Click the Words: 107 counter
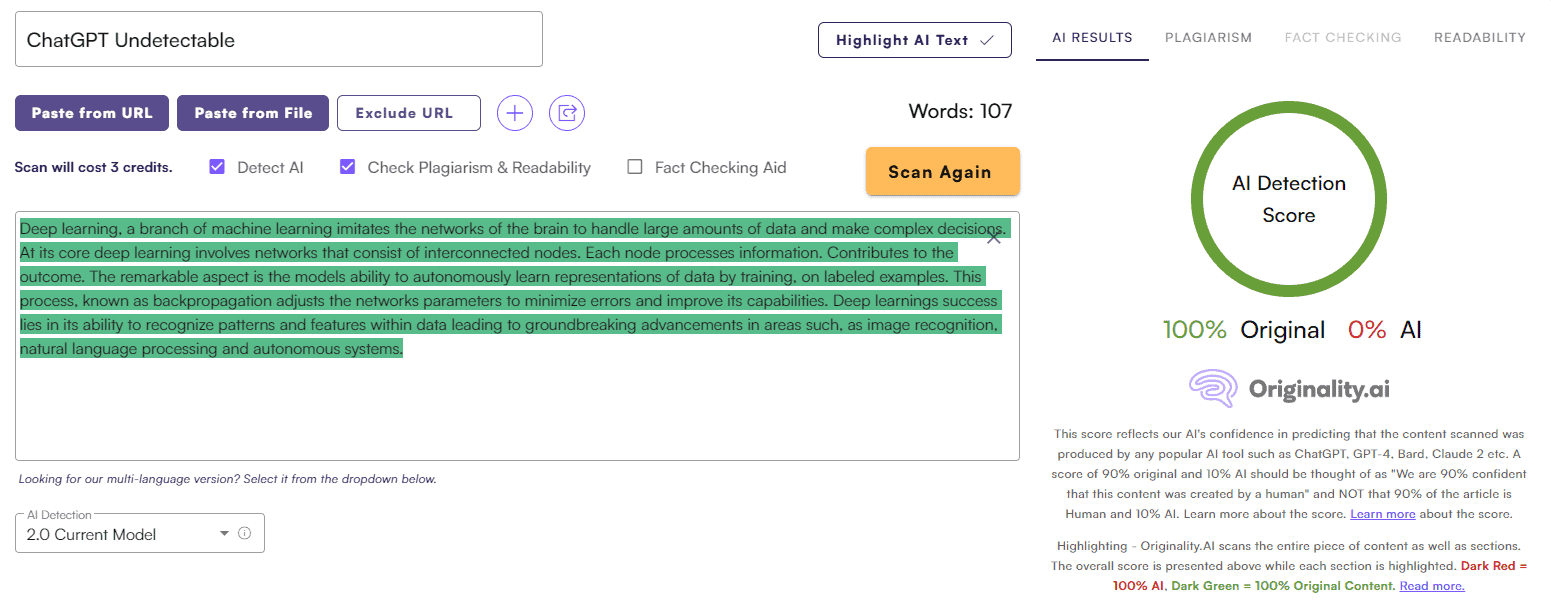 [960, 111]
